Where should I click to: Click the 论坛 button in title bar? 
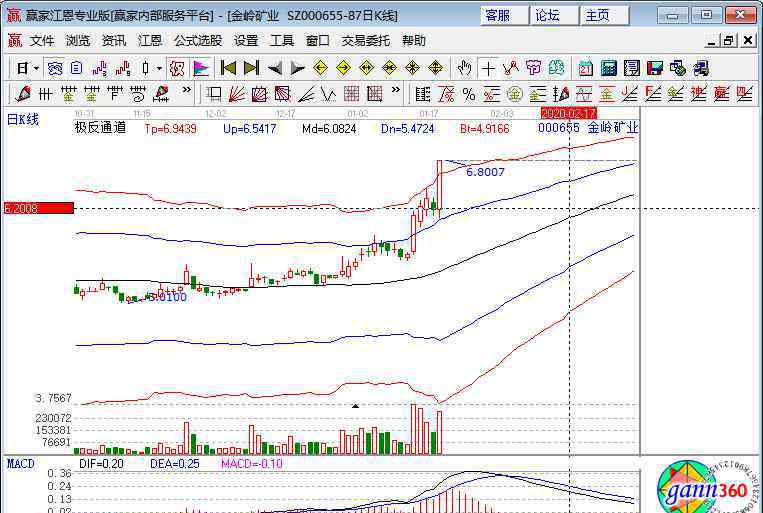coord(548,15)
